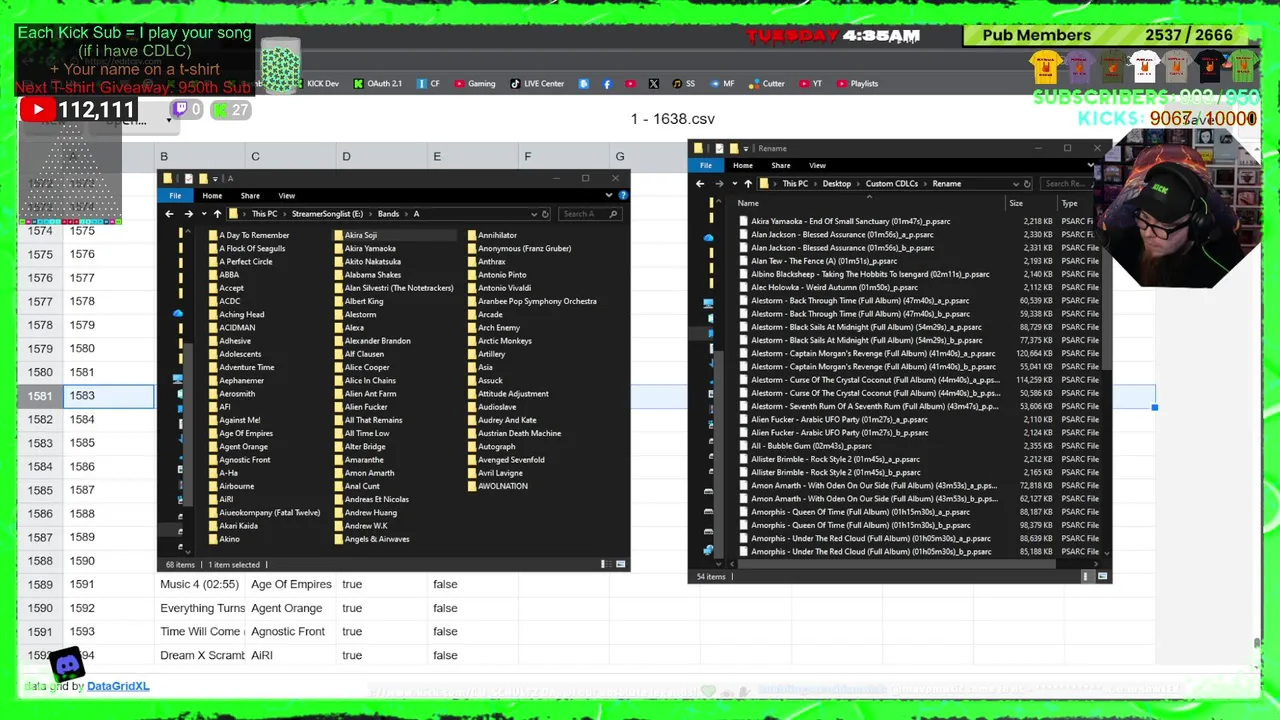The width and height of the screenshot is (1280, 720).
Task: Open Quick Access Toolbar dropdown in Bands A window
Action: (214, 179)
